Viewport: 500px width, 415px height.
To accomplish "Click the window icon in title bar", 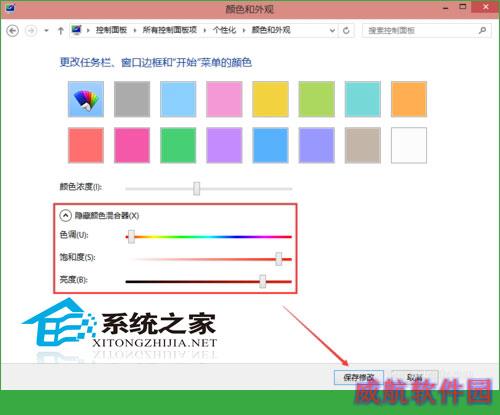I will [10, 8].
